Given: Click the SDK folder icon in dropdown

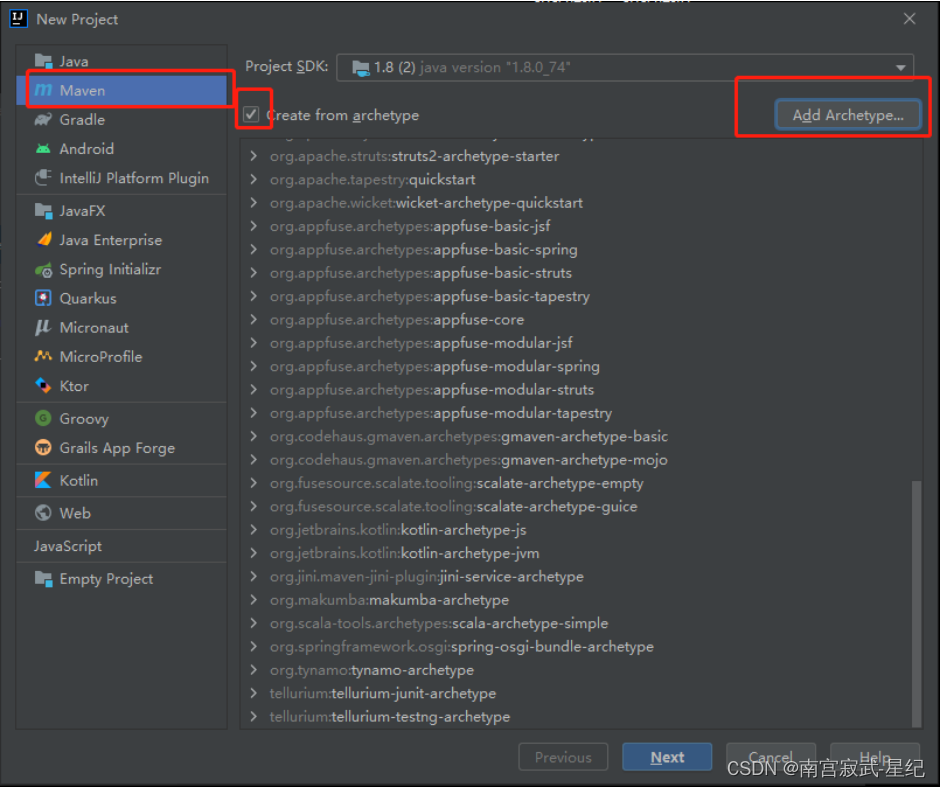Looking at the screenshot, I should click(x=361, y=68).
